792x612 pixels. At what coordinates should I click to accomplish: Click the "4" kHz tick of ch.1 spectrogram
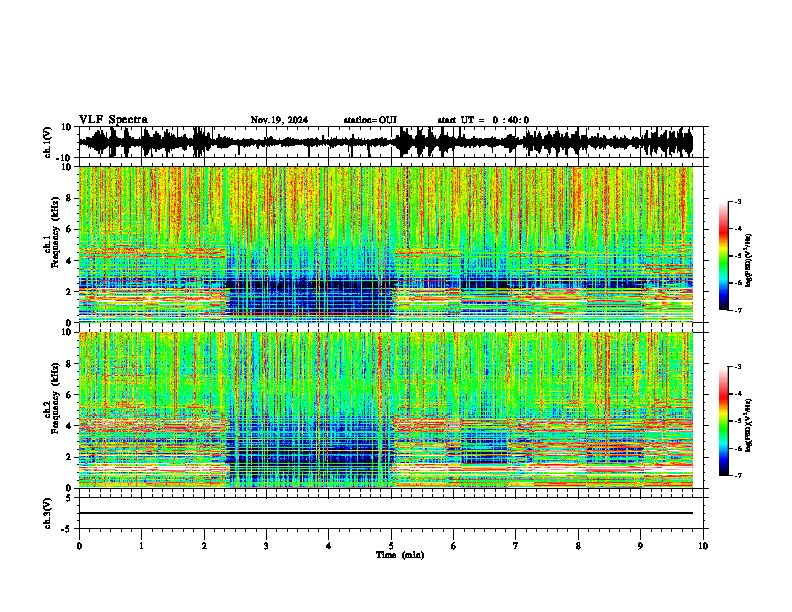click(x=69, y=261)
